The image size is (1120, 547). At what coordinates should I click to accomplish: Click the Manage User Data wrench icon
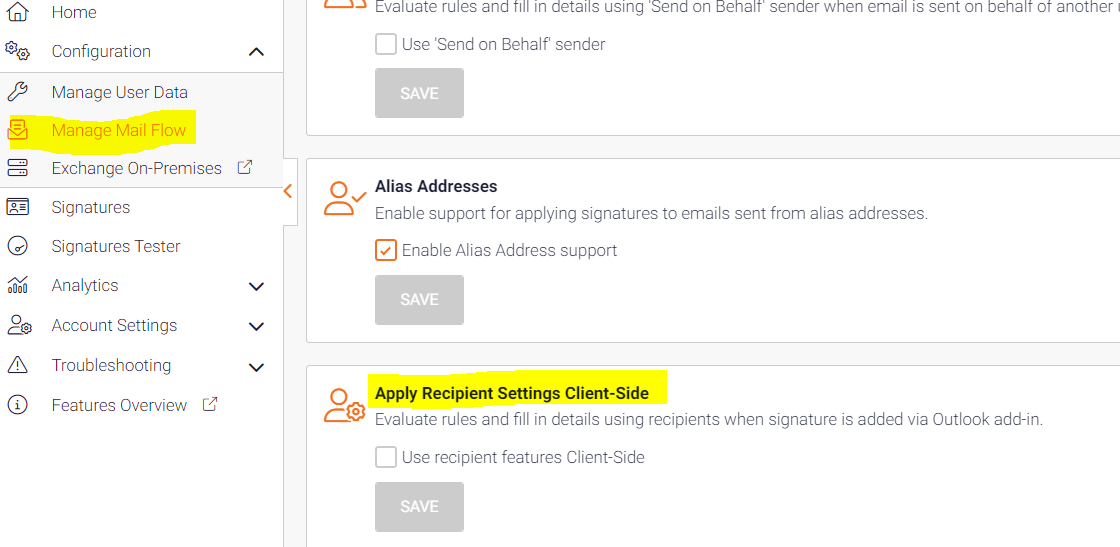tap(17, 92)
